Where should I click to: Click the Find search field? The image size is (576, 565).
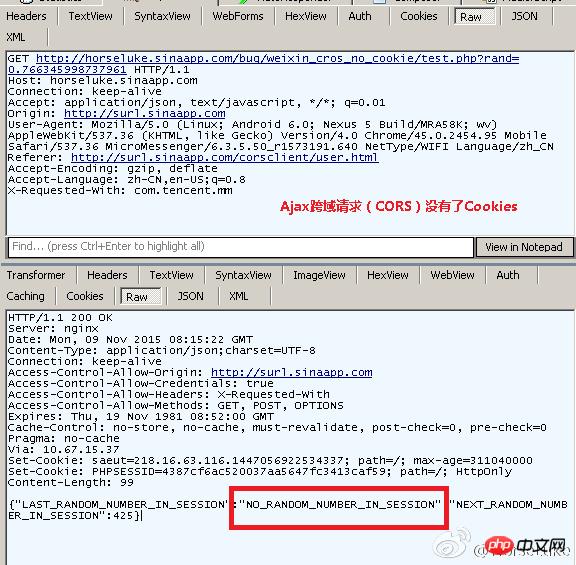tap(241, 246)
